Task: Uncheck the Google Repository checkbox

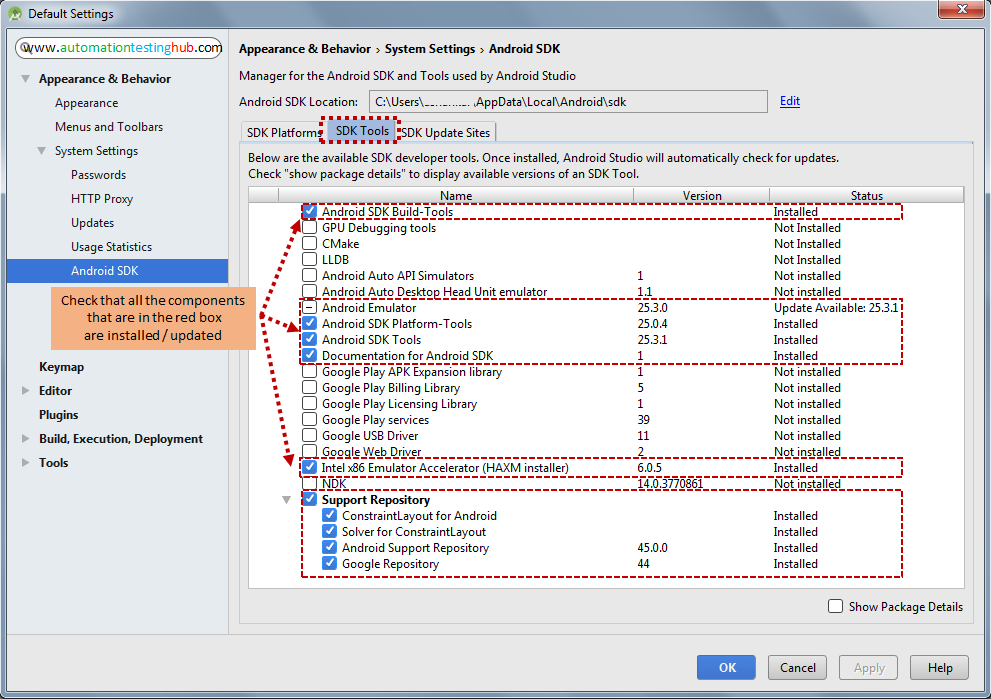Action: [x=329, y=563]
